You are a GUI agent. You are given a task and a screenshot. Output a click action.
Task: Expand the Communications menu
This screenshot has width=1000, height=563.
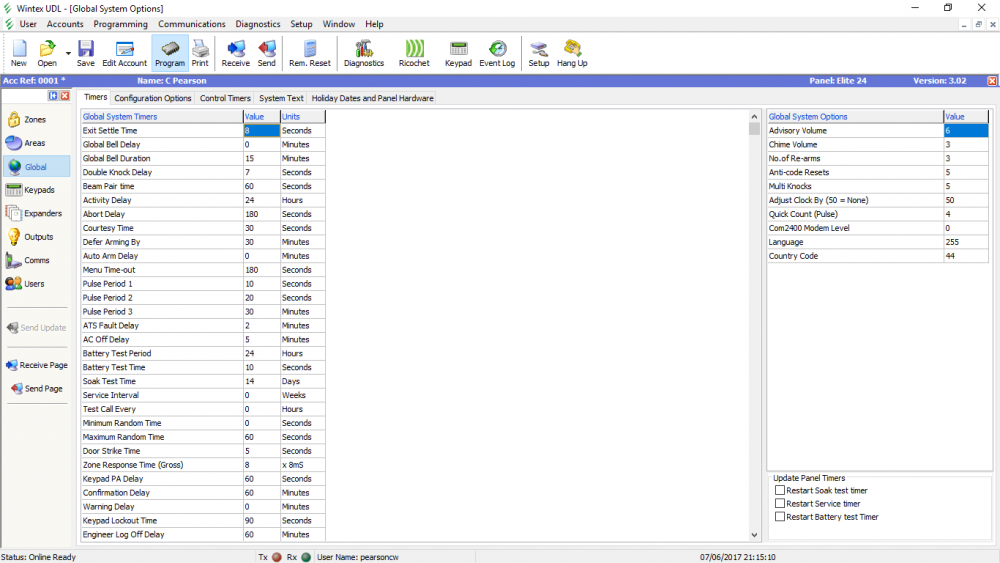[192, 24]
